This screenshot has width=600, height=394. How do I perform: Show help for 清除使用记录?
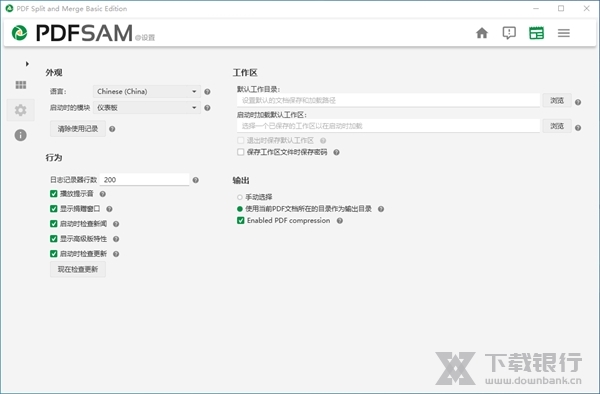tap(112, 129)
